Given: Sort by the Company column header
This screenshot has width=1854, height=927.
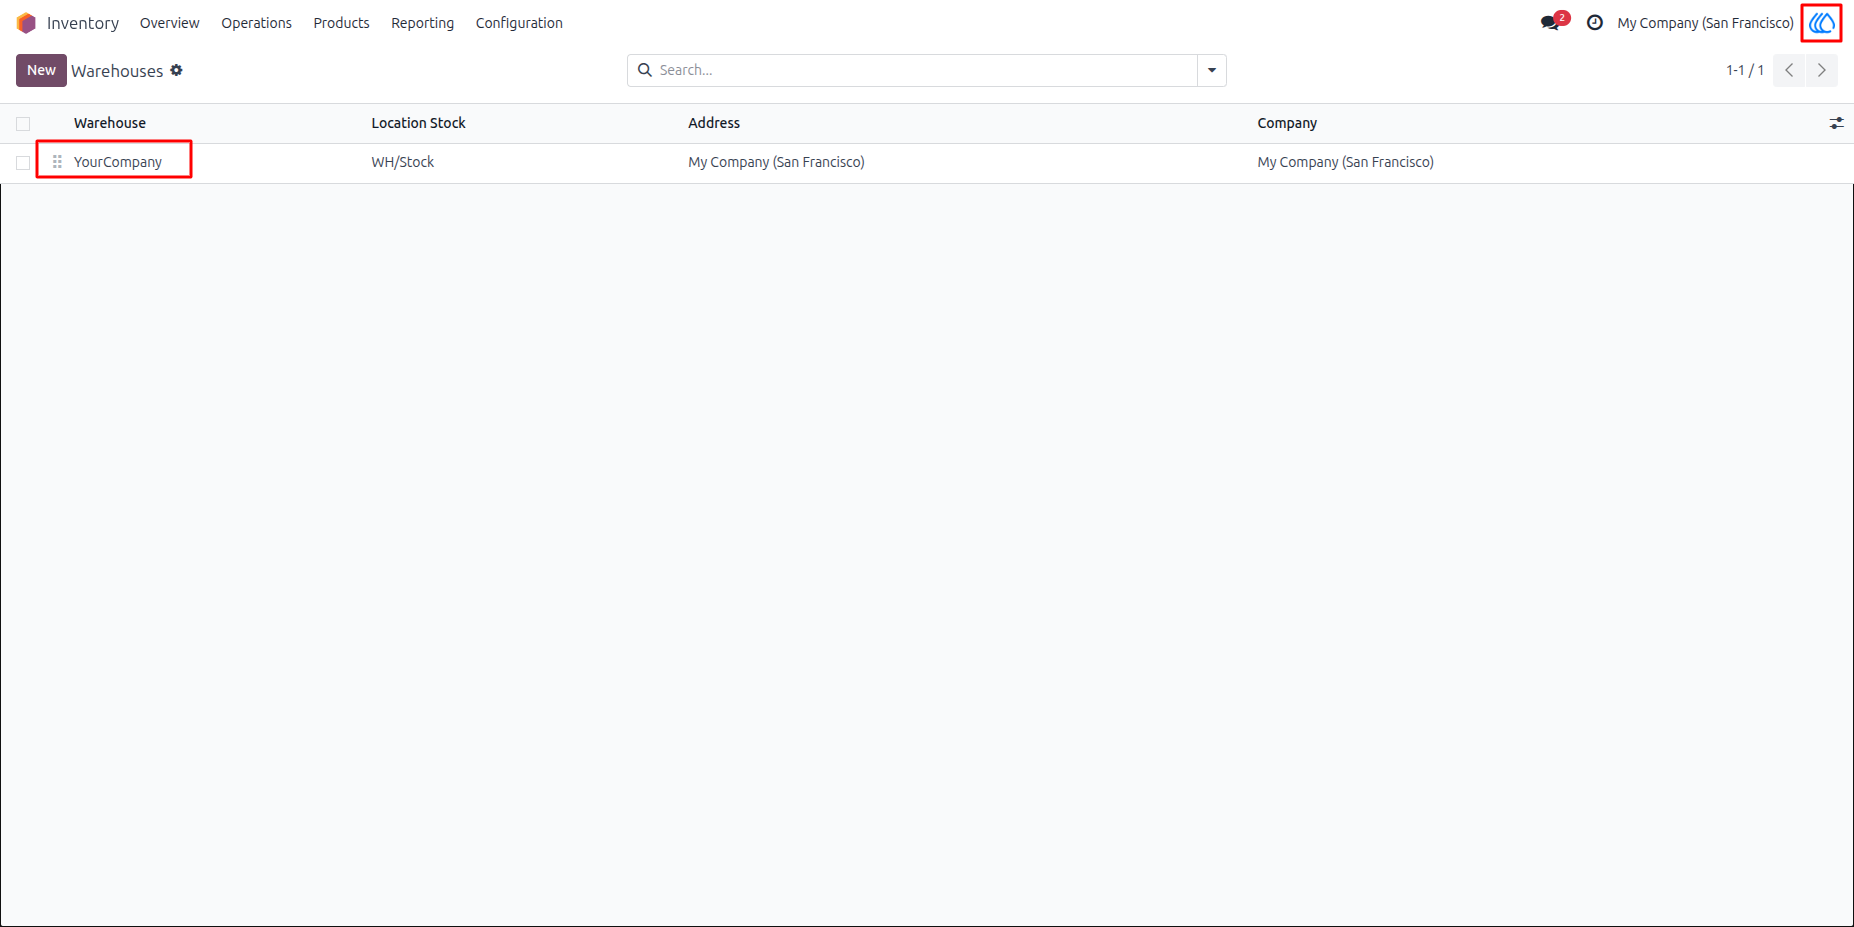Looking at the screenshot, I should pyautogui.click(x=1287, y=123).
